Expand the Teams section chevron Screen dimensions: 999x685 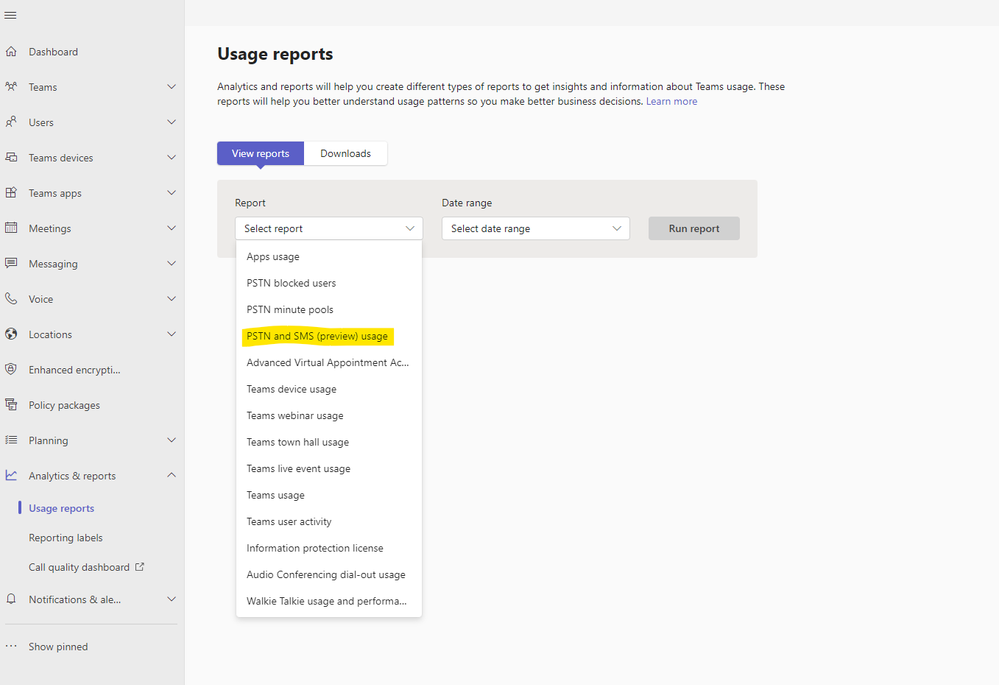click(x=171, y=87)
